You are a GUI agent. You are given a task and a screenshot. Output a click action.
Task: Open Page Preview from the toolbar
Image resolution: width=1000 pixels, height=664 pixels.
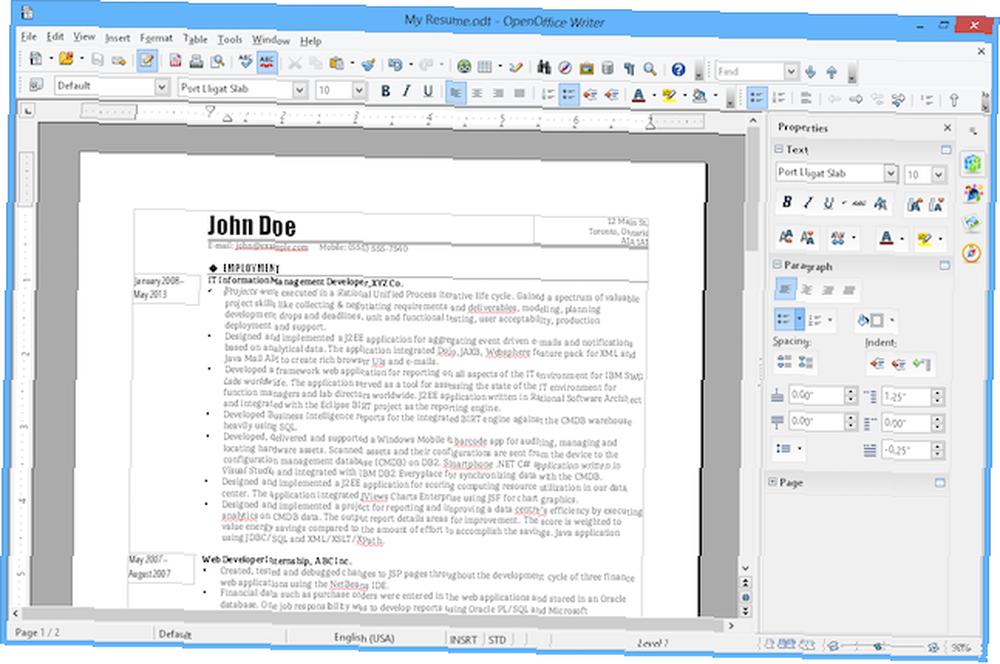[x=217, y=61]
